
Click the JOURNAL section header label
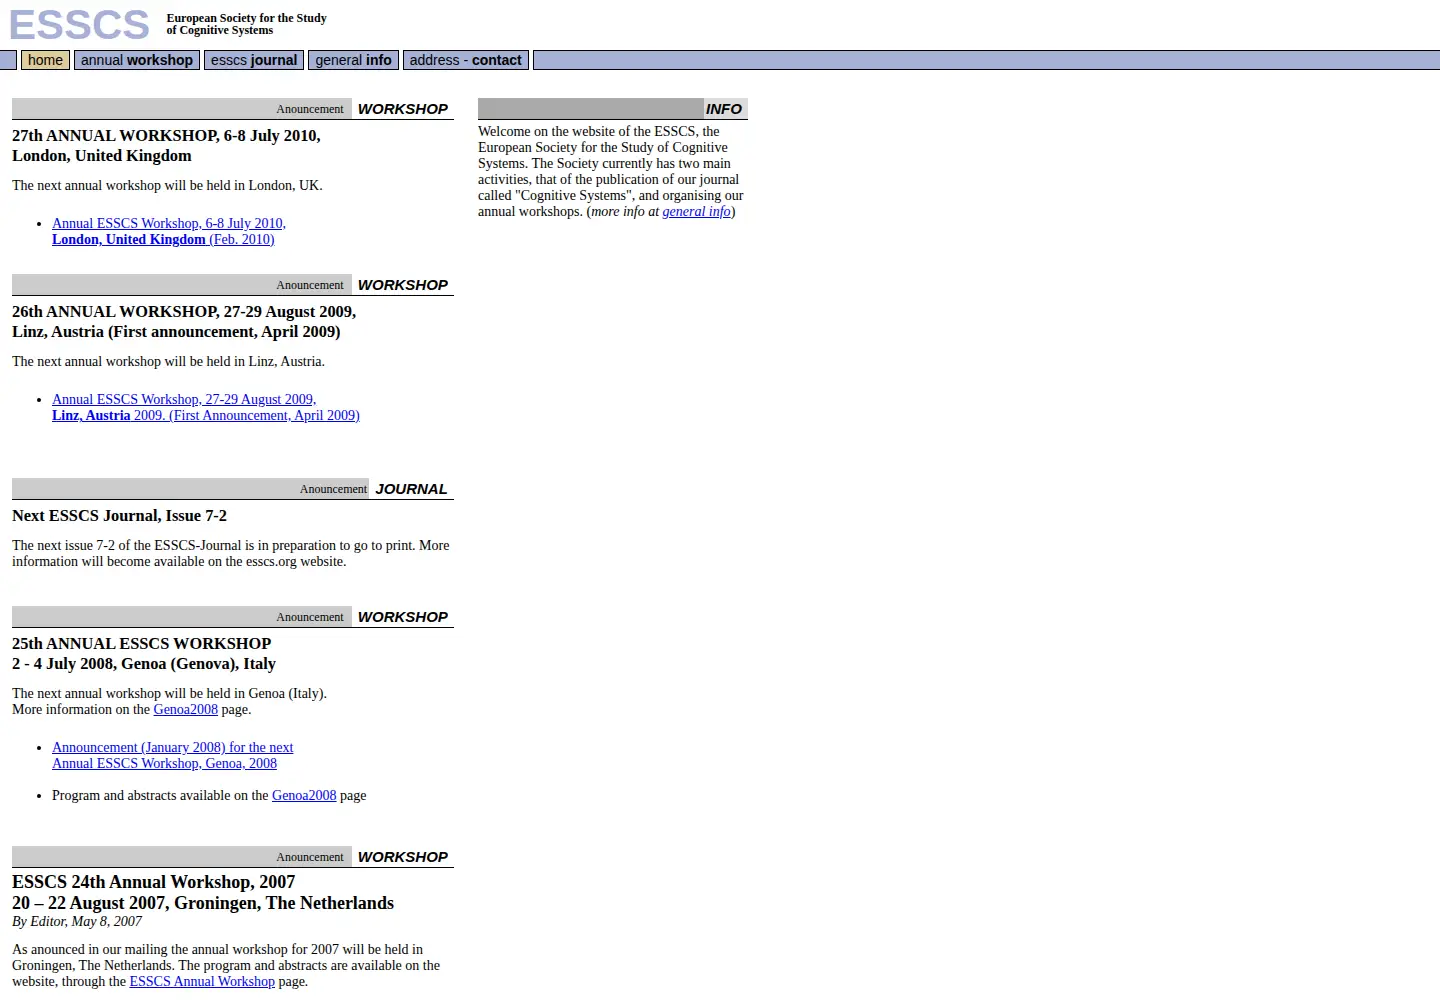pos(411,489)
